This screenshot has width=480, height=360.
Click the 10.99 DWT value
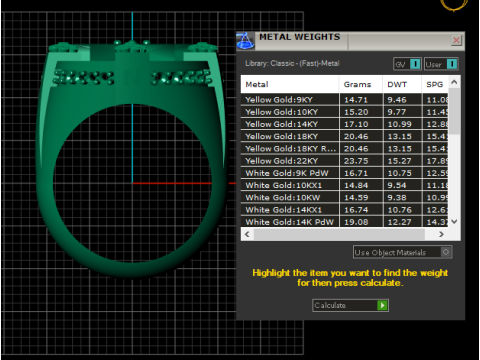pyautogui.click(x=399, y=124)
